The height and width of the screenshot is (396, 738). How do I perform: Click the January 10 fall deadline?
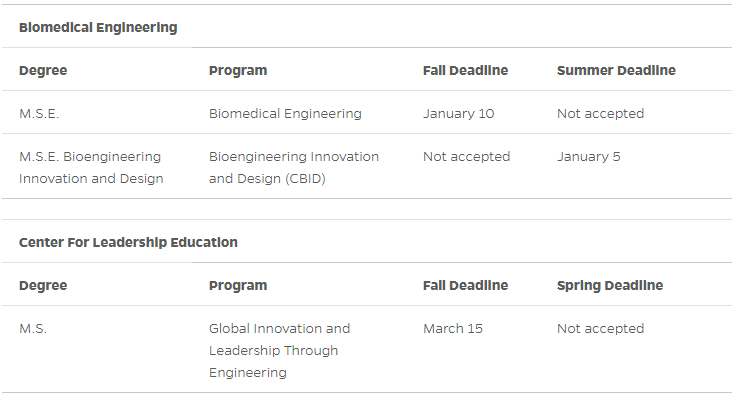coord(458,113)
